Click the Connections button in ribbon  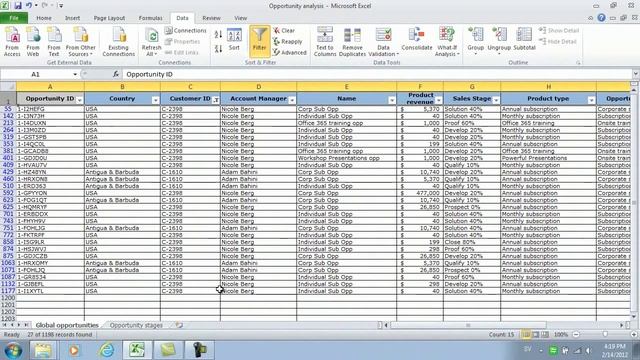coord(186,31)
